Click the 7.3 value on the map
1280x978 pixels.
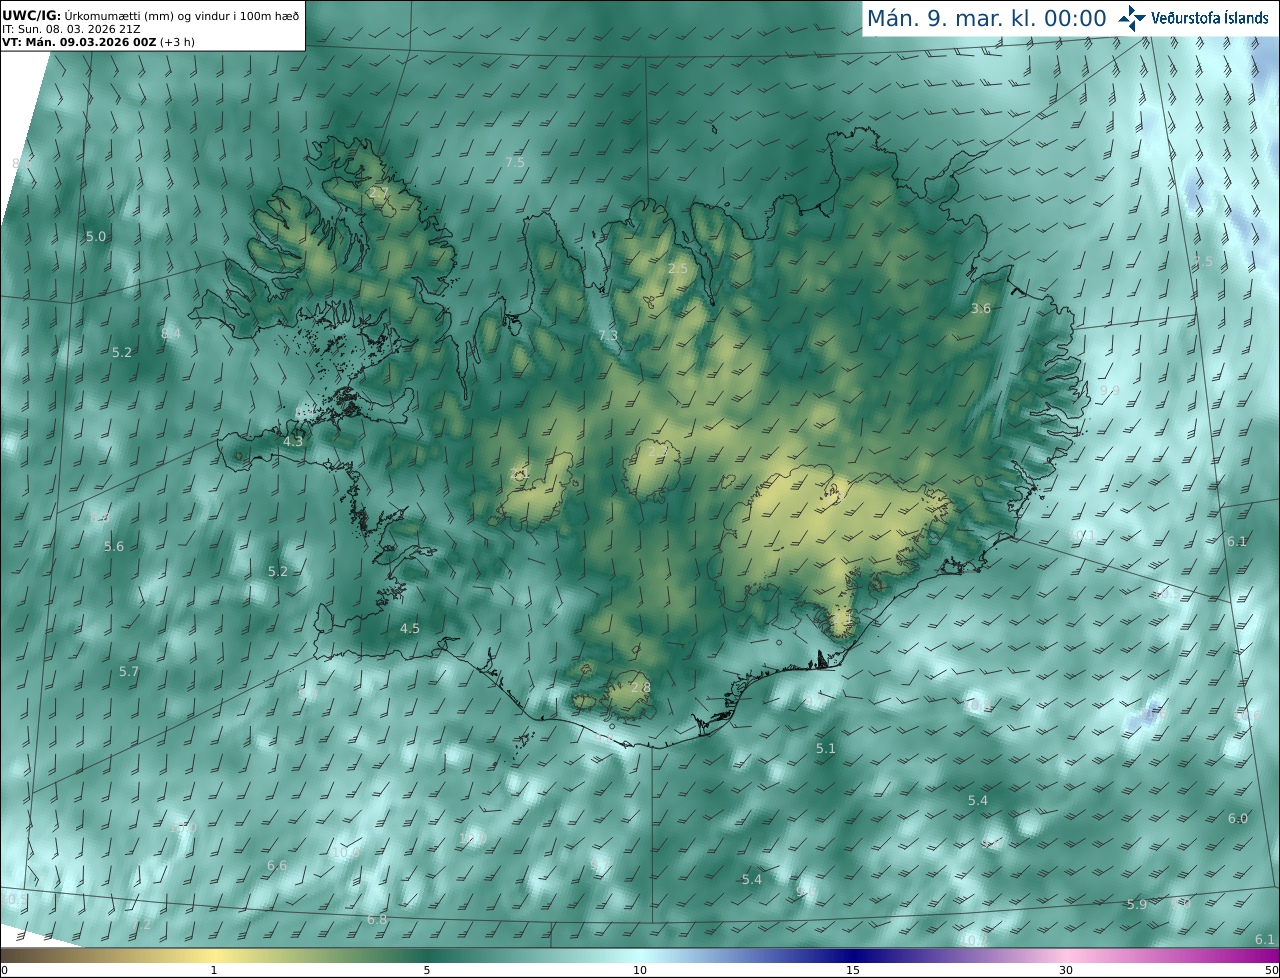coord(608,336)
